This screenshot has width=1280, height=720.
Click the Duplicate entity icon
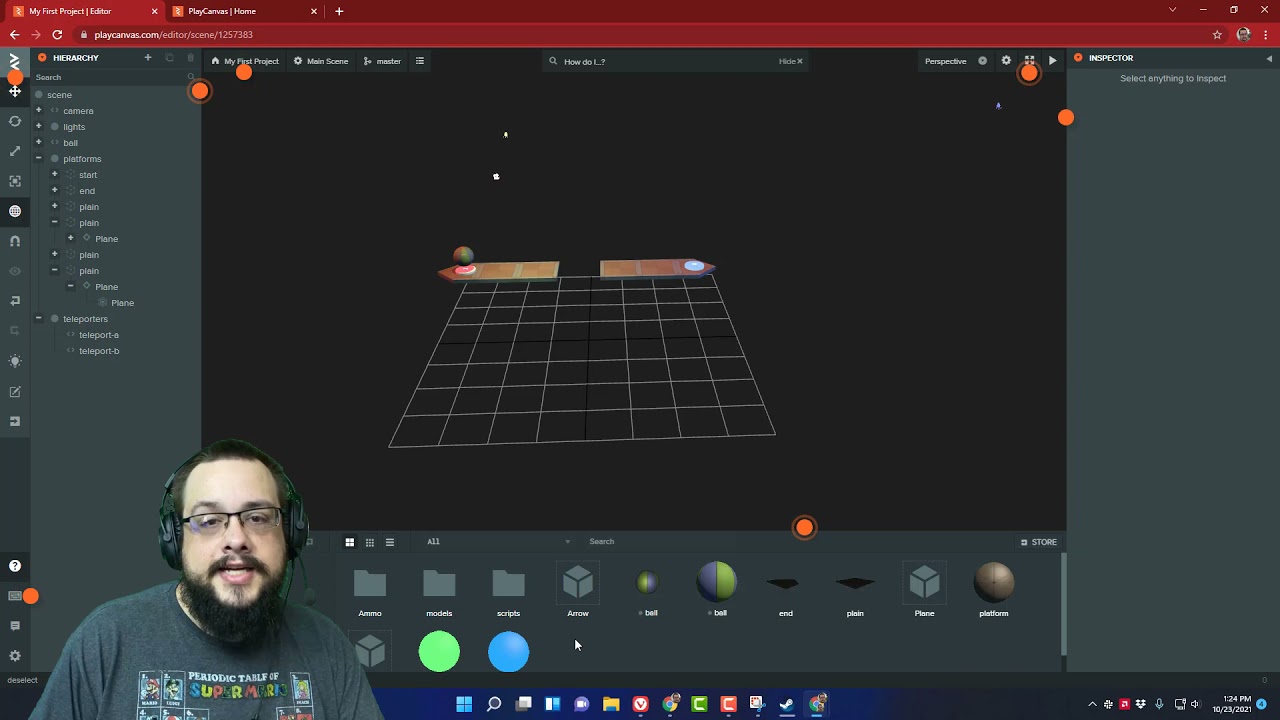point(169,58)
